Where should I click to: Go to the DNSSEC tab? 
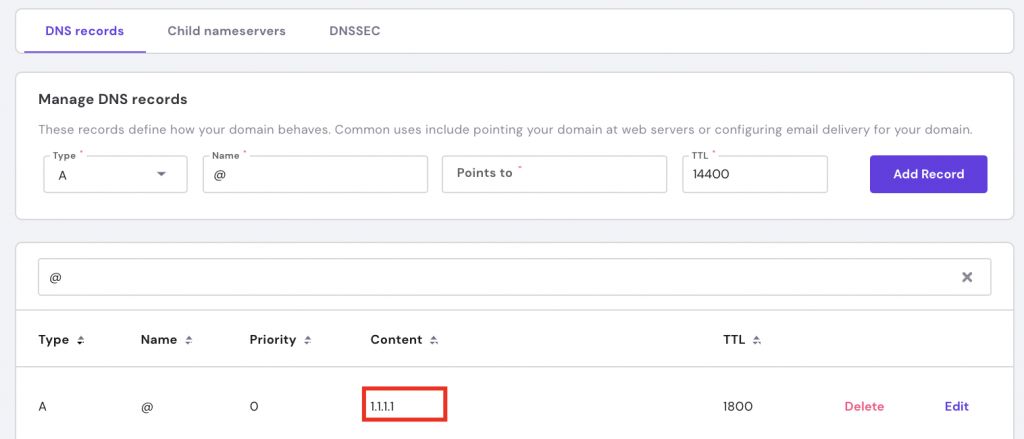pos(354,31)
